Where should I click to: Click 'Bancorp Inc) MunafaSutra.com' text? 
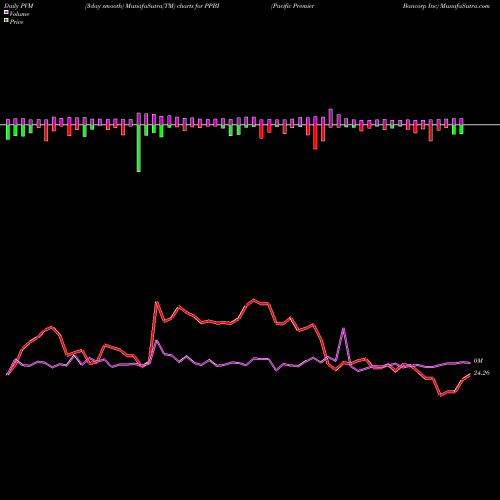click(x=446, y=6)
